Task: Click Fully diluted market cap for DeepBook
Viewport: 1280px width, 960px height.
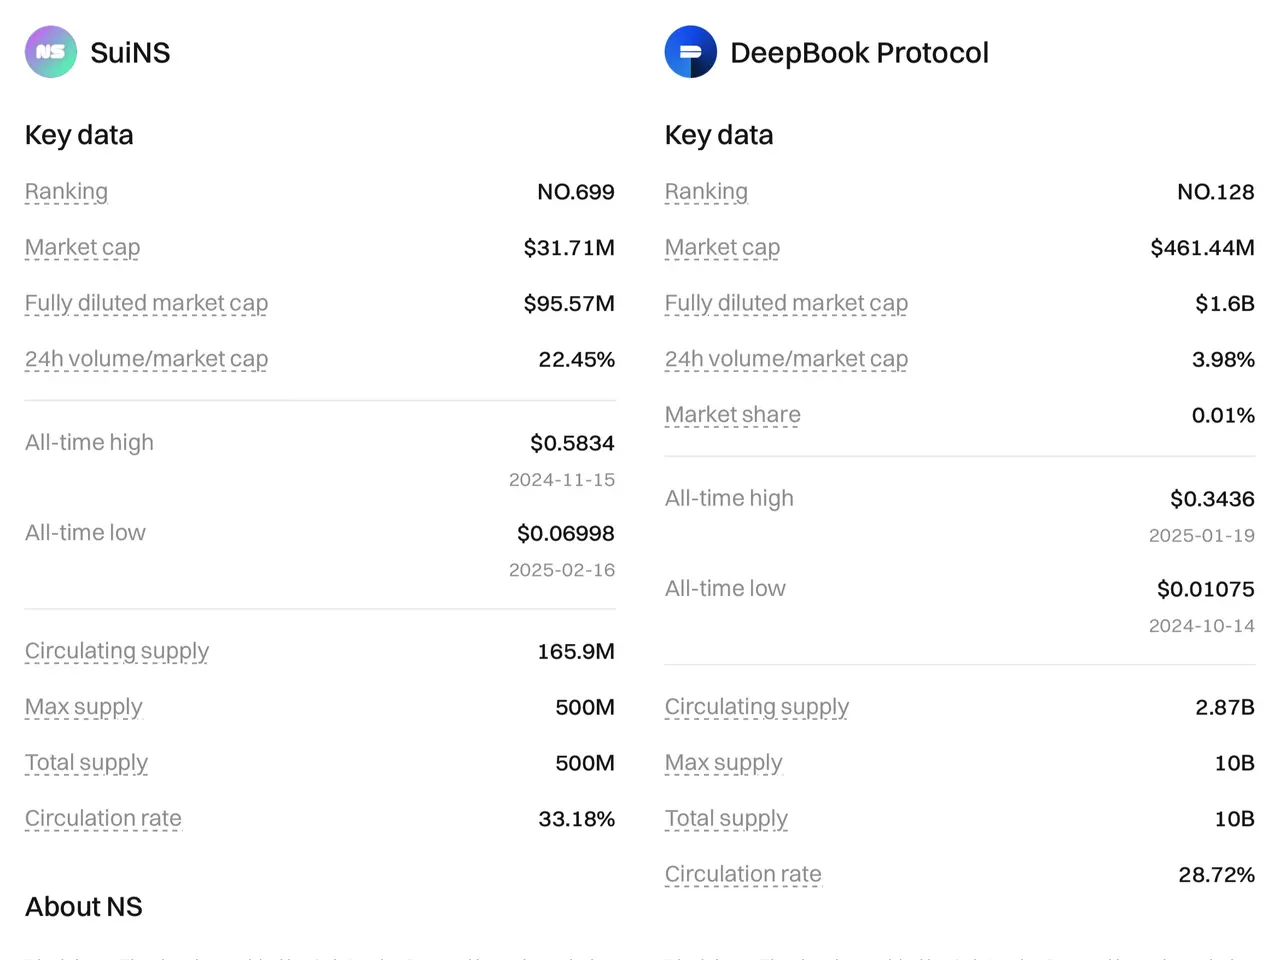Action: point(786,303)
